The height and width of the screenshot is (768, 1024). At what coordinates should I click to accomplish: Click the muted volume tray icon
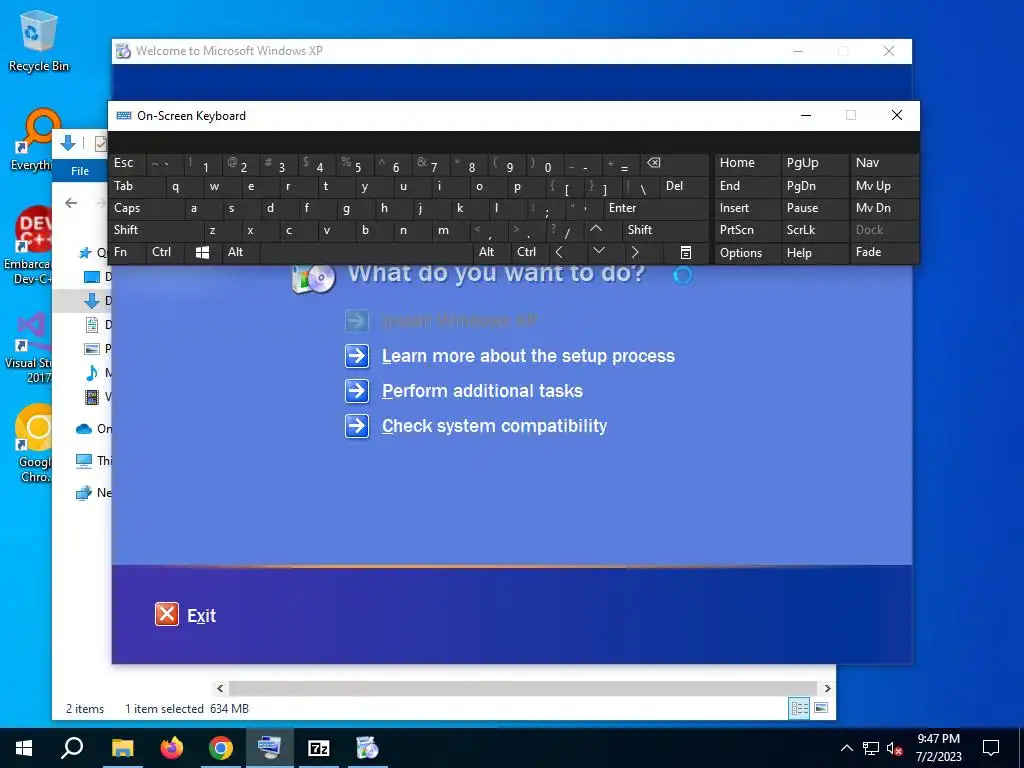coord(895,748)
